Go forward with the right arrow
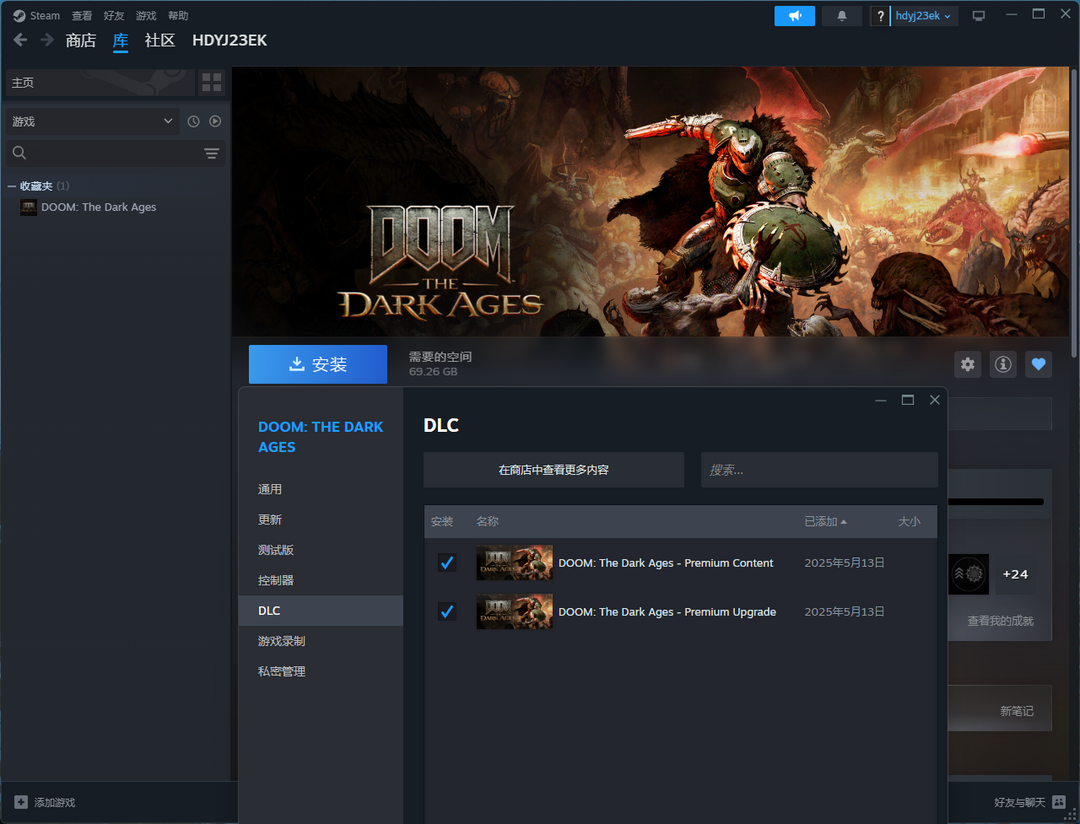The width and height of the screenshot is (1080, 824). (x=47, y=40)
